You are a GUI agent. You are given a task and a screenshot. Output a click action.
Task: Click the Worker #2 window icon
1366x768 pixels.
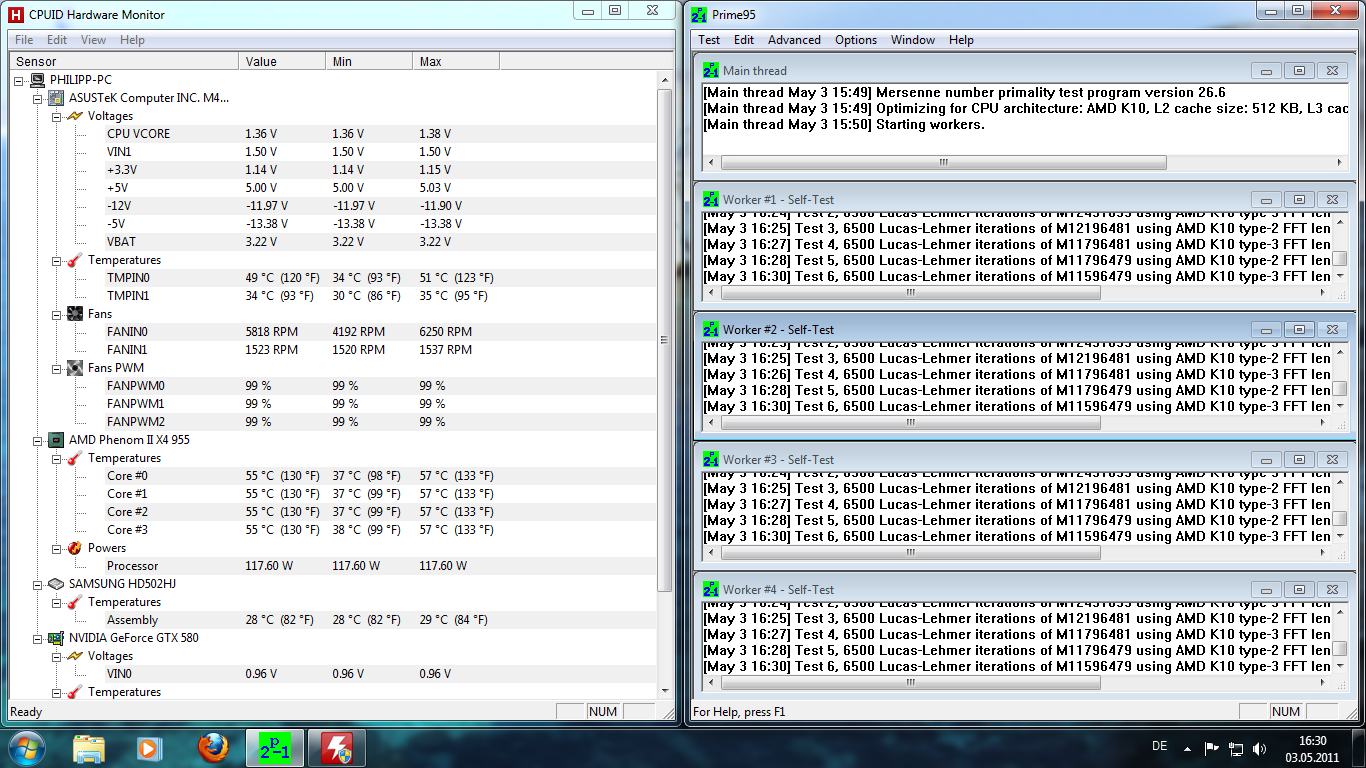click(711, 330)
